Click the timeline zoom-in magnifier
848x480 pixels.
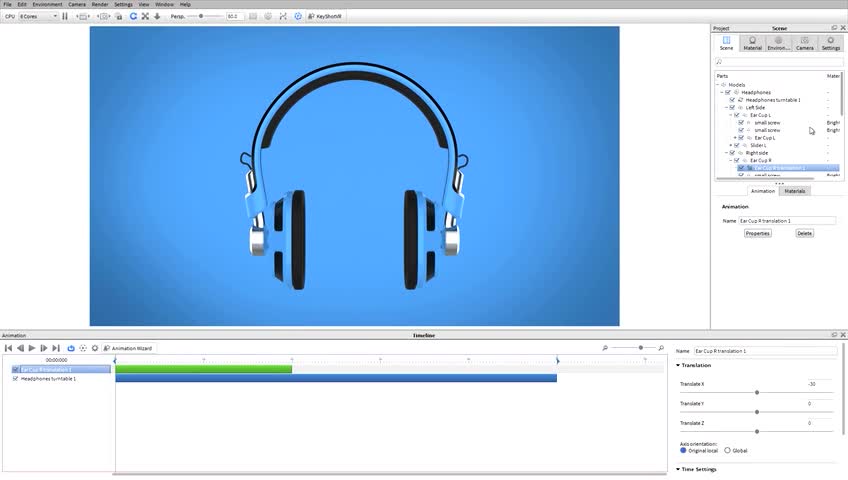(661, 348)
